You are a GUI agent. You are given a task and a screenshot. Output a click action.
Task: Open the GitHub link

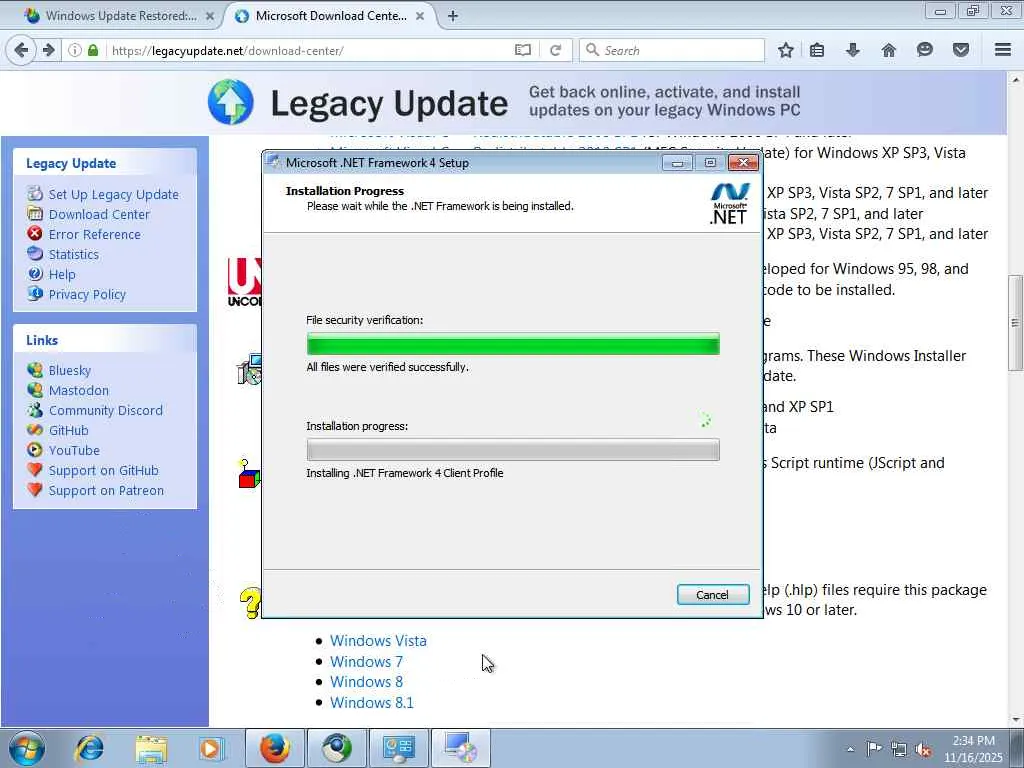pos(68,430)
